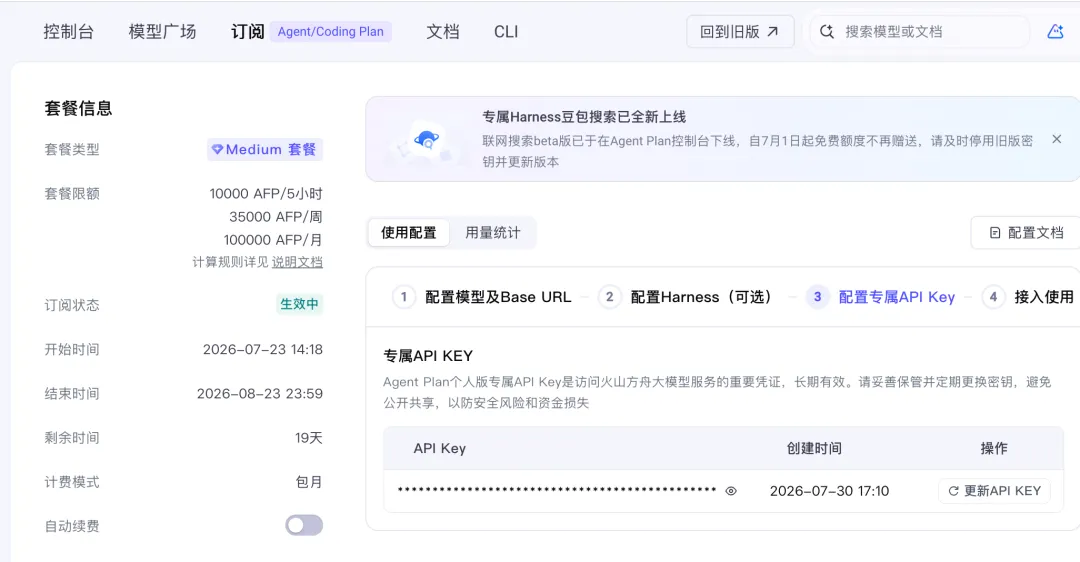1080x562 pixels.
Task: Click the 回到旧版 button
Action: [740, 32]
